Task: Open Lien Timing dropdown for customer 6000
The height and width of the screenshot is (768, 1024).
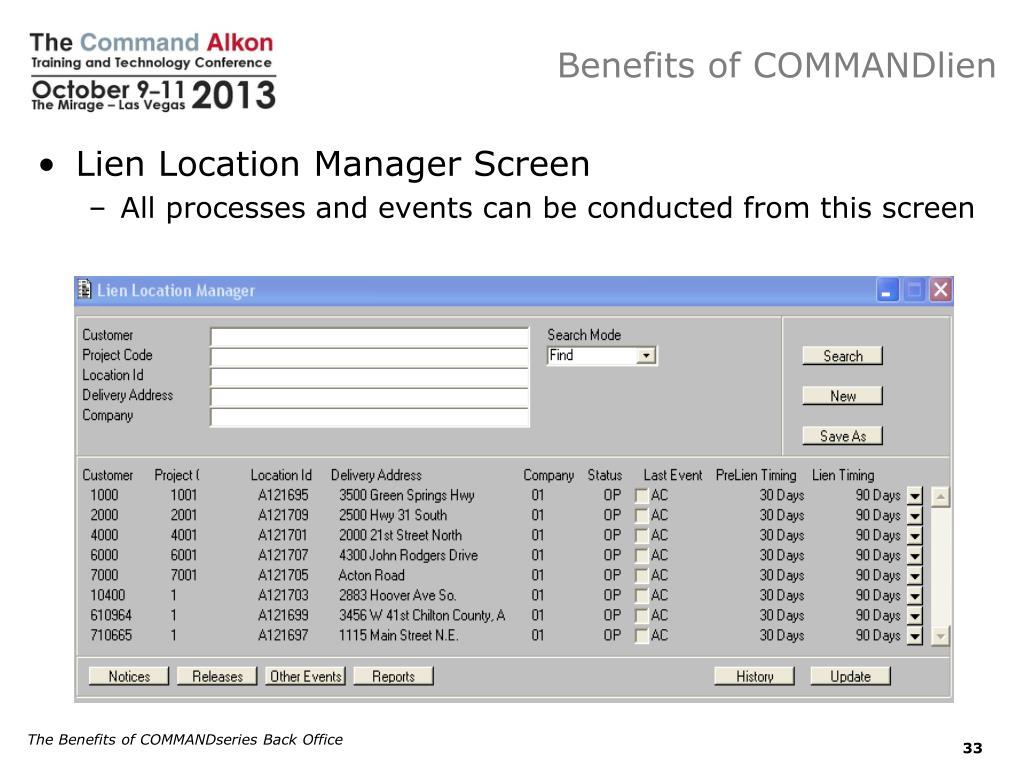Action: [915, 556]
